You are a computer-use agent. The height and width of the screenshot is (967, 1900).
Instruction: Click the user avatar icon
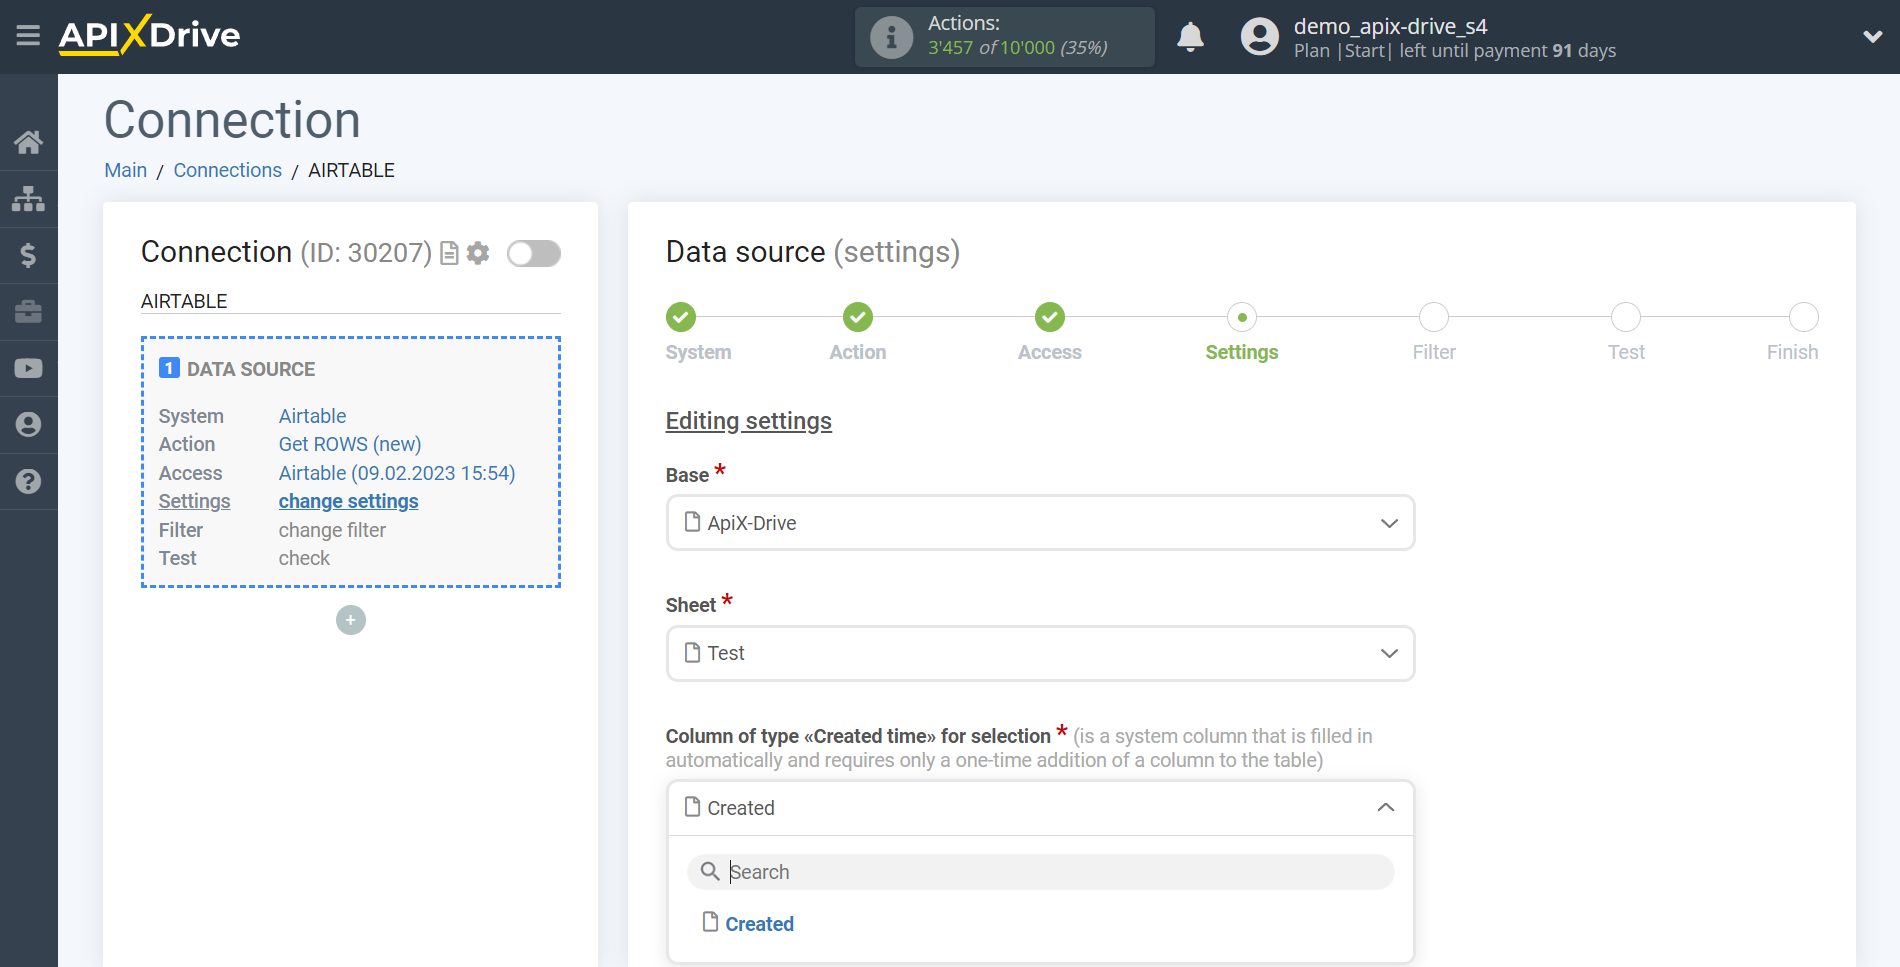coord(1259,37)
